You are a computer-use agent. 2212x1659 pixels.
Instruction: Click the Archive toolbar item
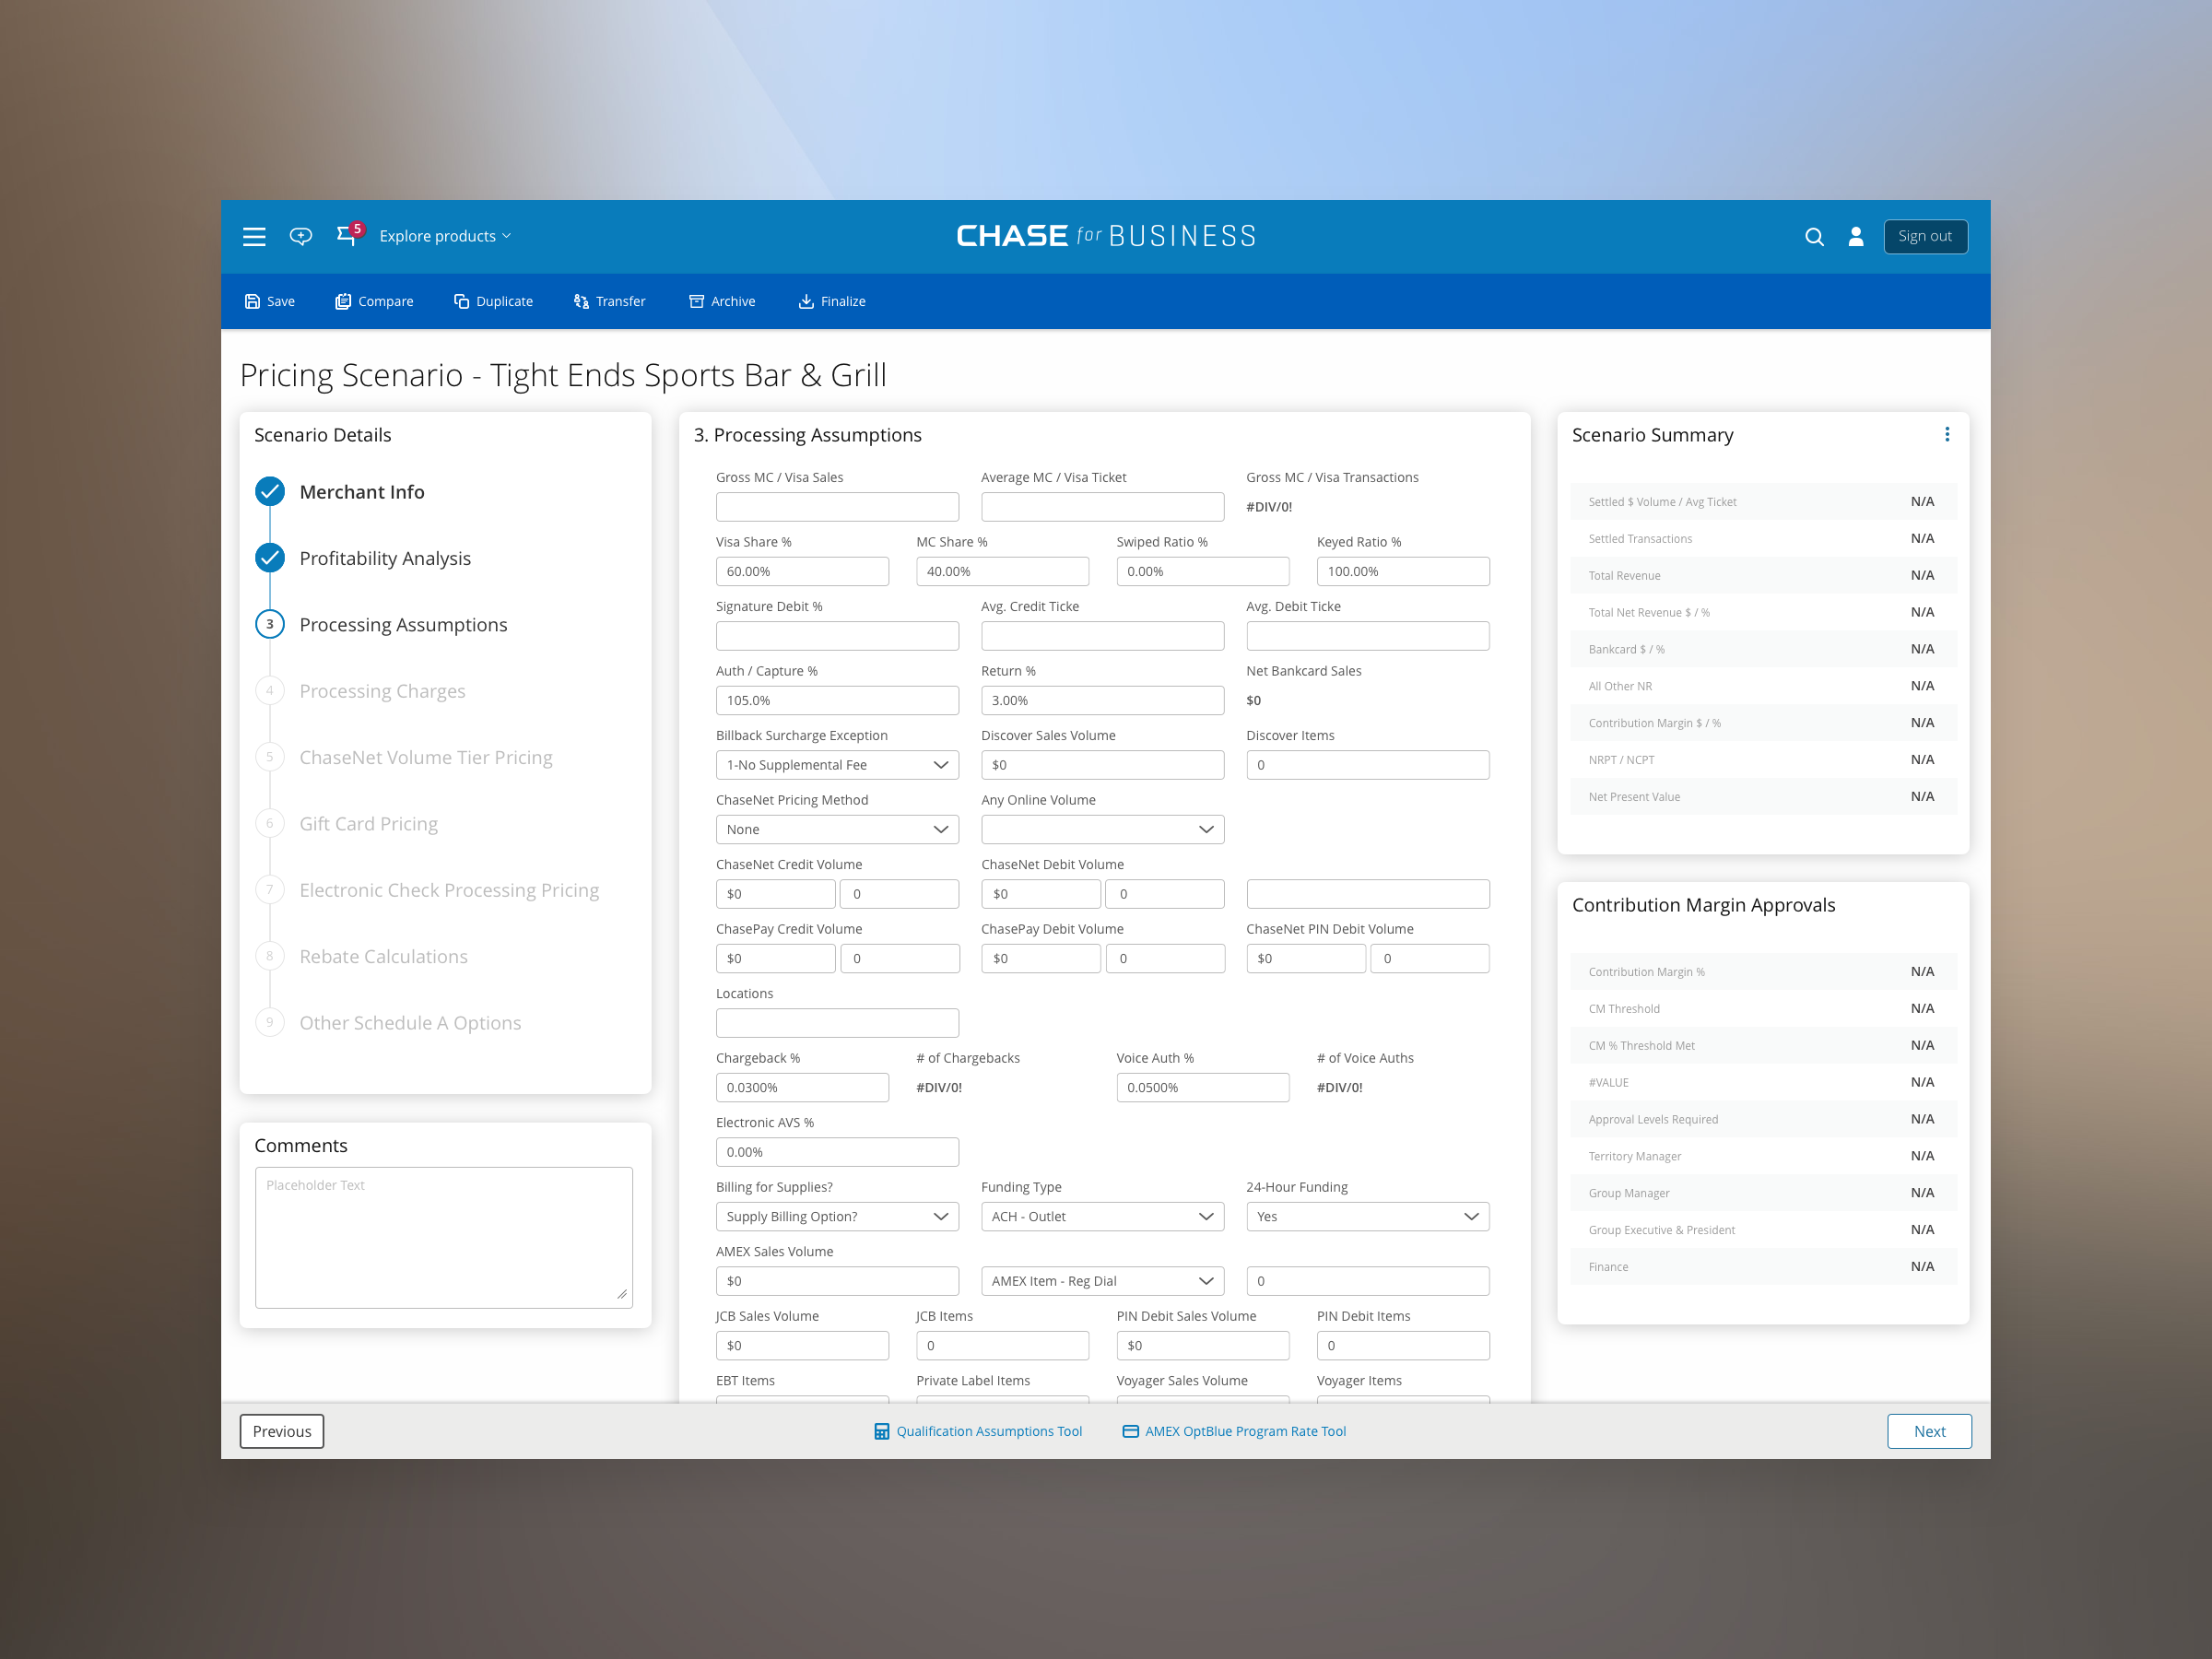(722, 301)
